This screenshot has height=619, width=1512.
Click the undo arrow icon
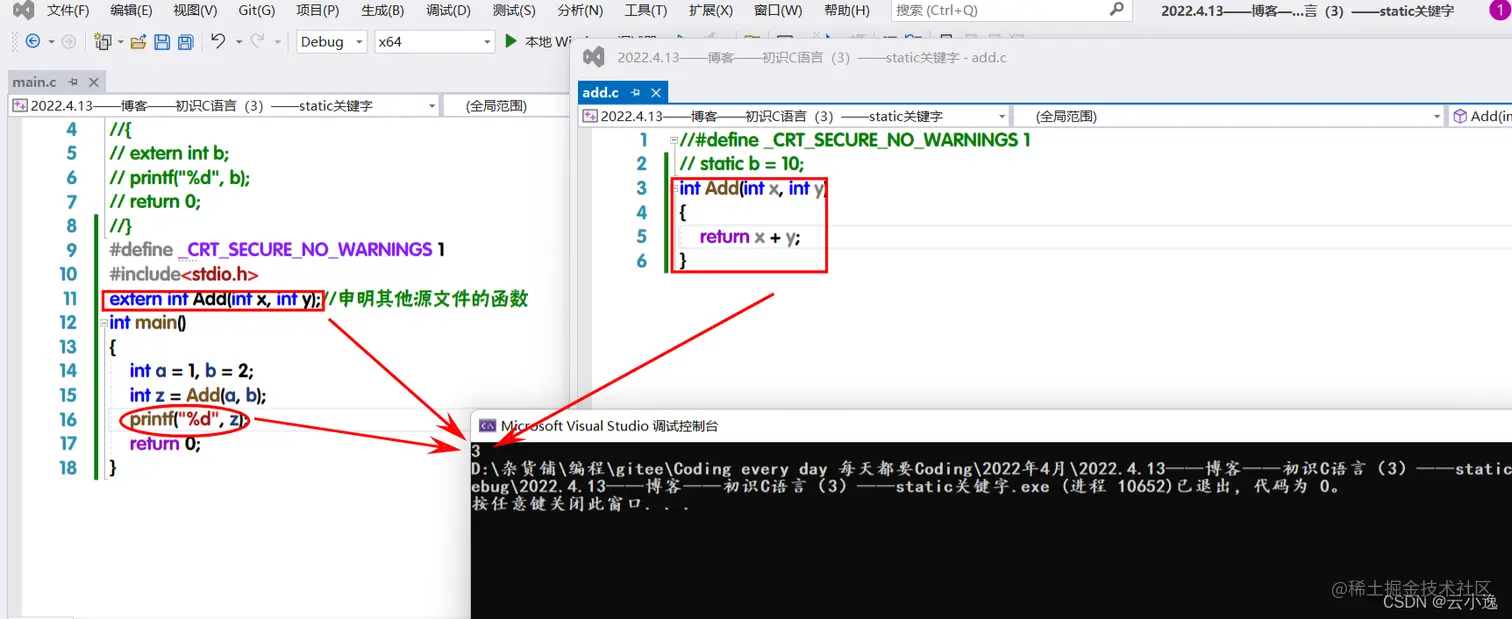218,42
